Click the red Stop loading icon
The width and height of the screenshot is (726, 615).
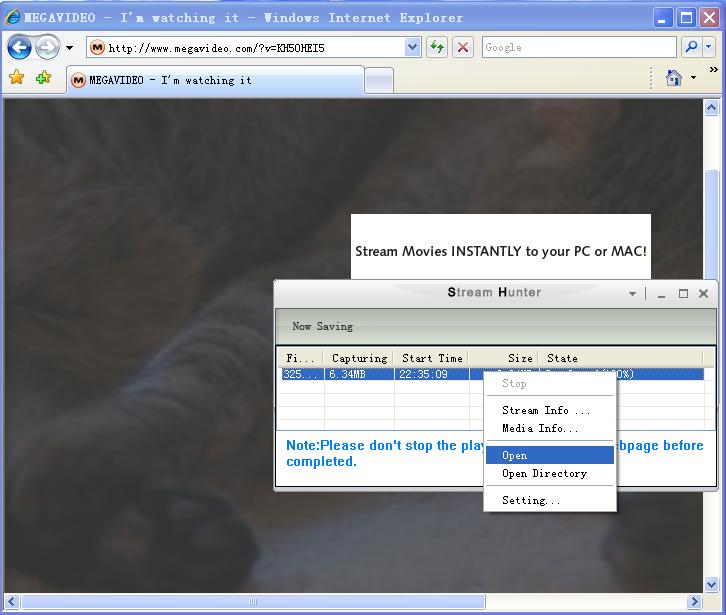463,47
